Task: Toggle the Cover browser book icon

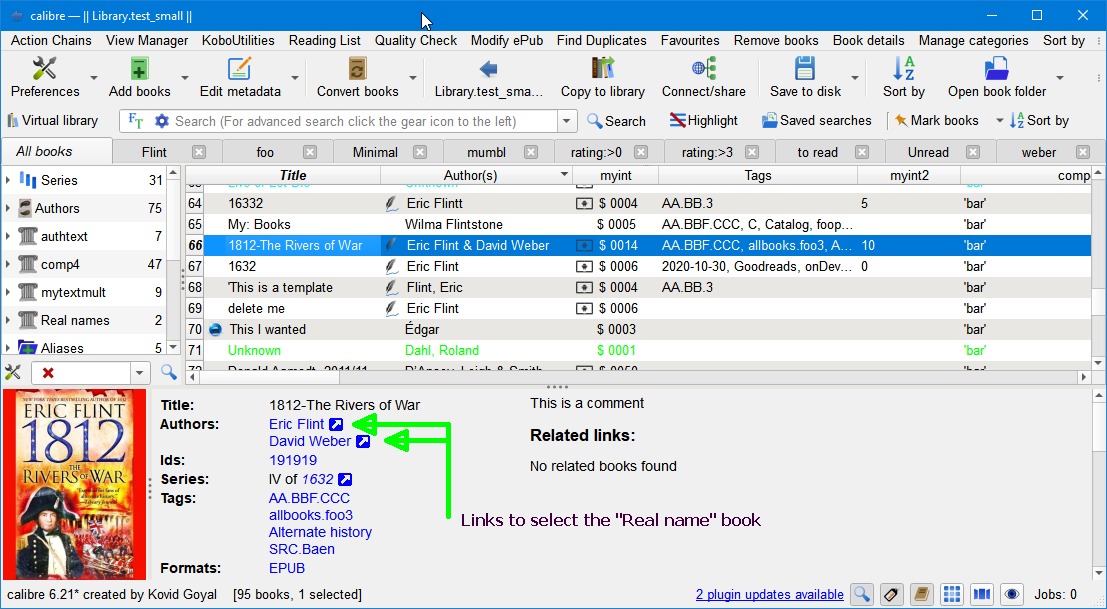Action: pos(921,594)
